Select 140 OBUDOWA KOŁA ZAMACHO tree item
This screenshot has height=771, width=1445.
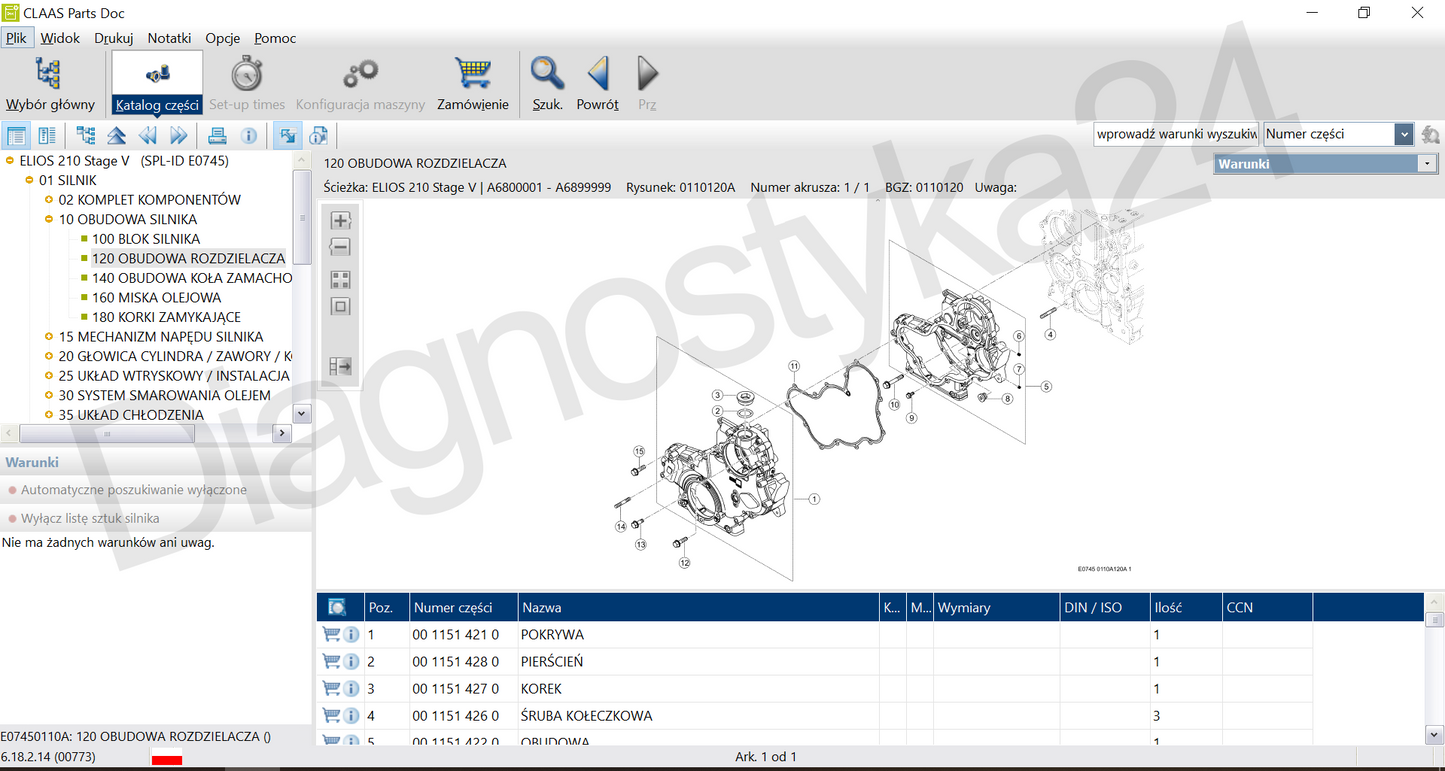coord(192,278)
